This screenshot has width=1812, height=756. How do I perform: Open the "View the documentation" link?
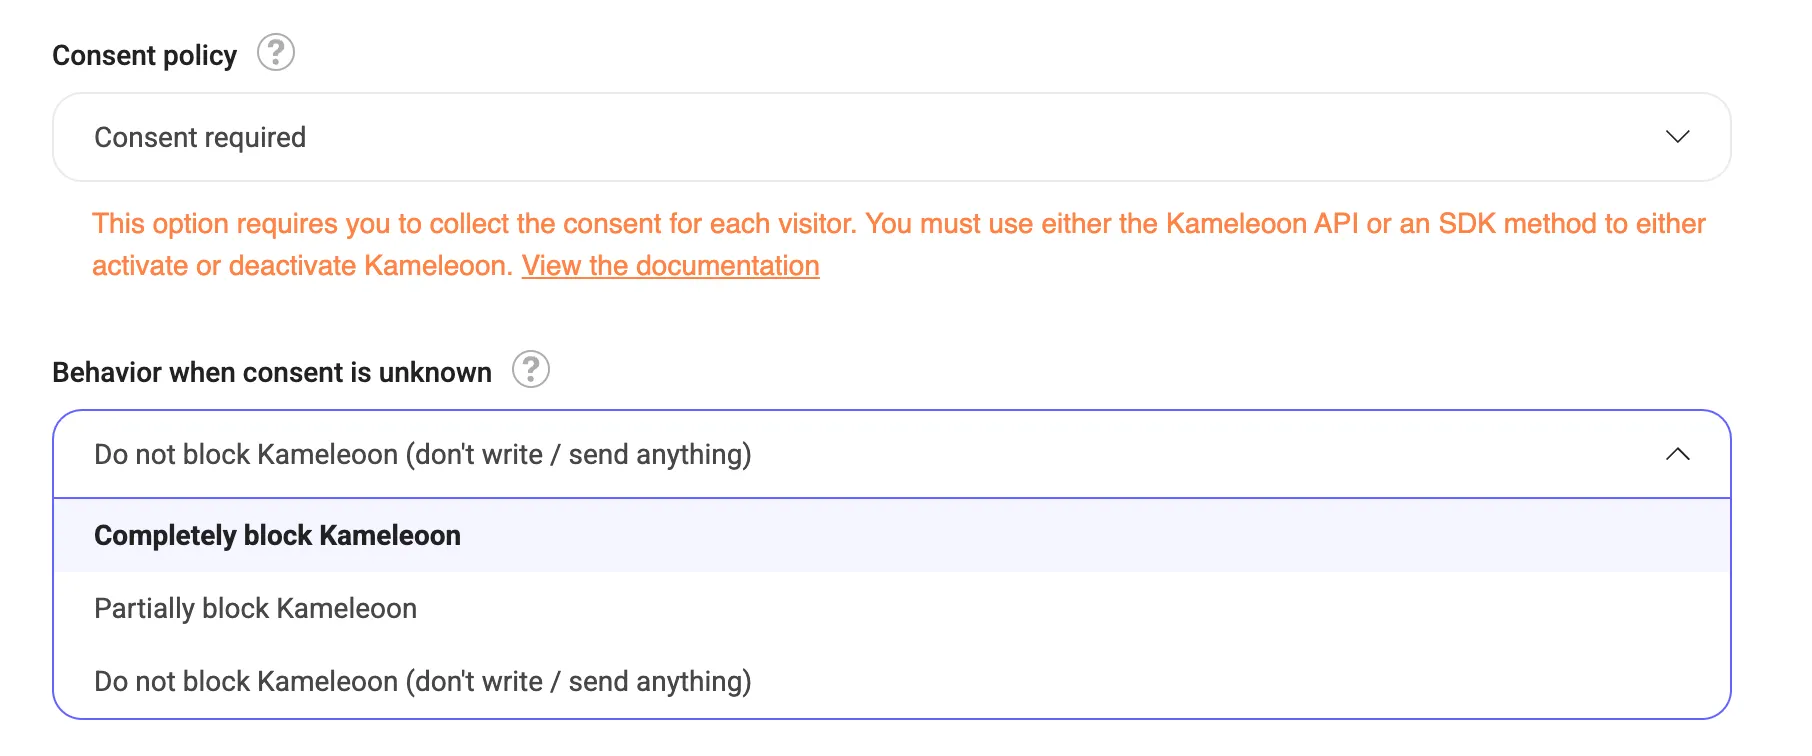670,266
